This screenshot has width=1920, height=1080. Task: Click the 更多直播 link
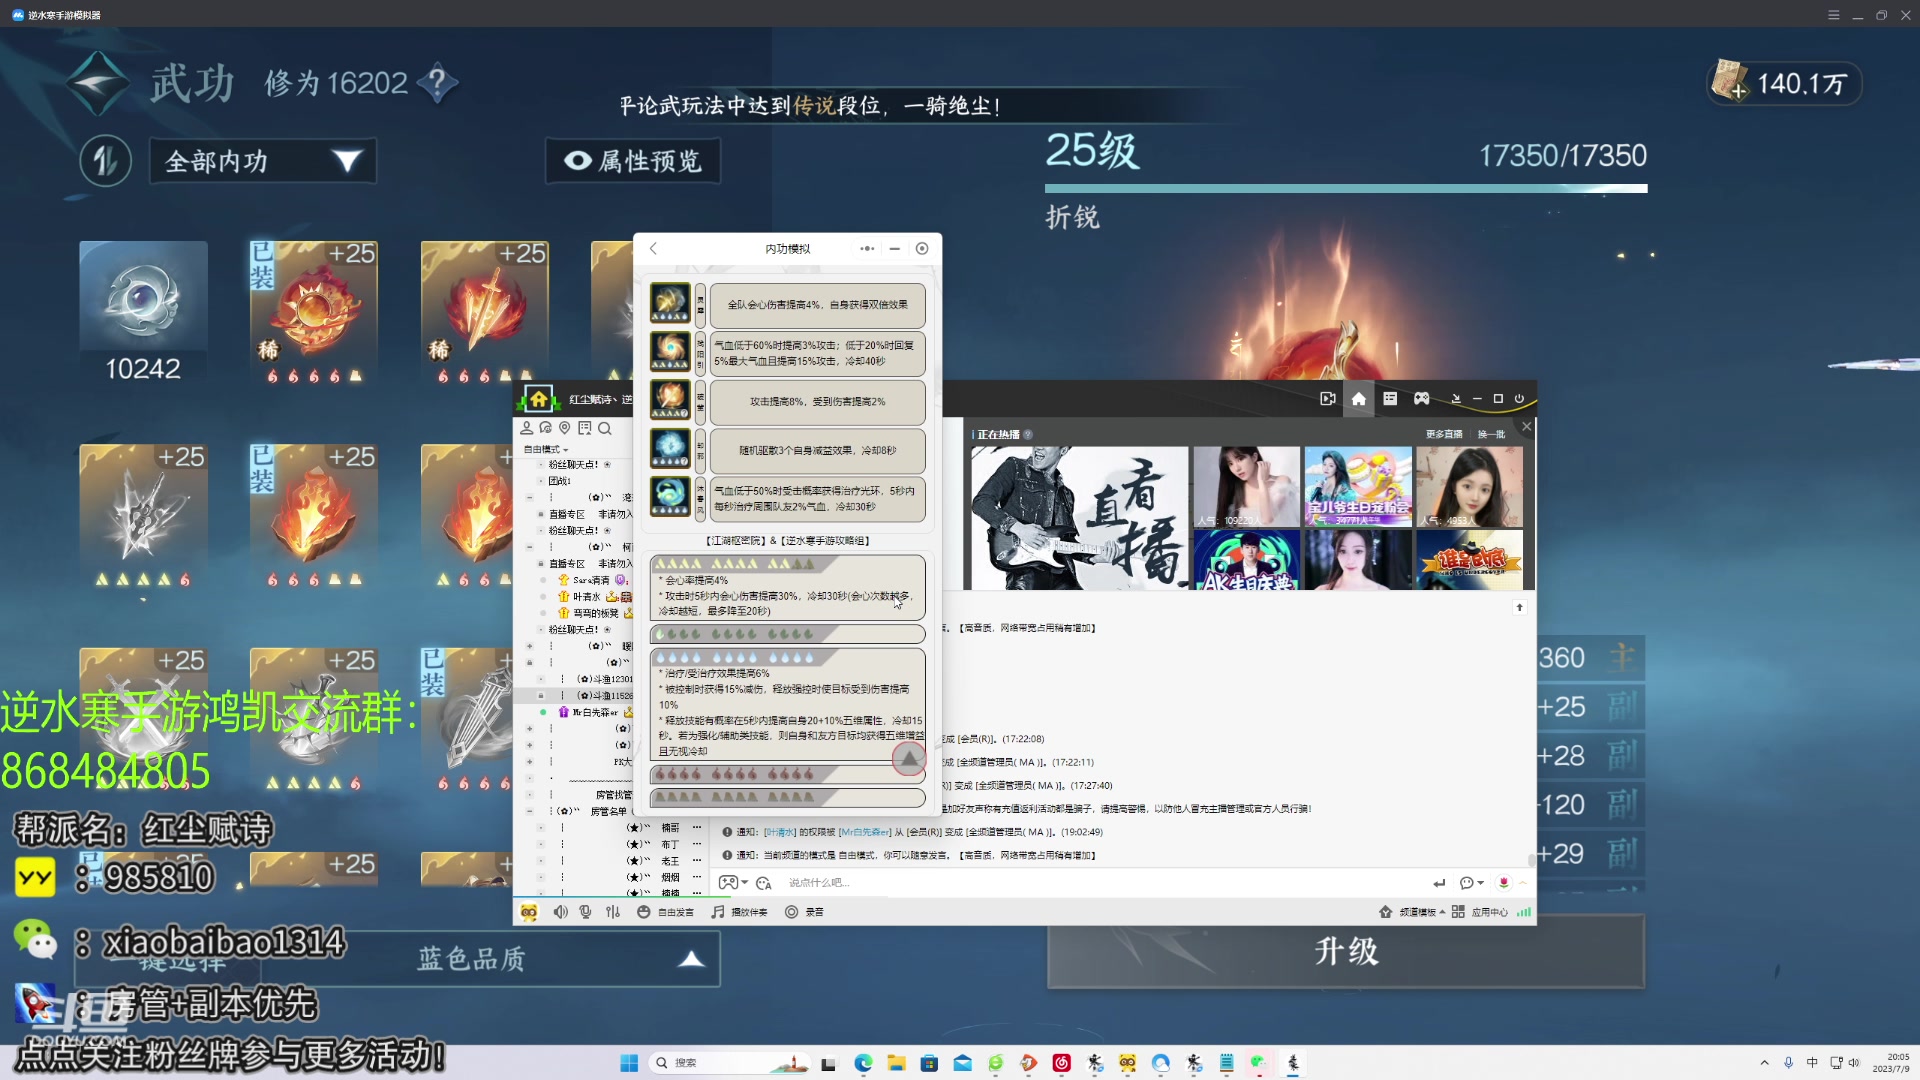coord(1443,434)
